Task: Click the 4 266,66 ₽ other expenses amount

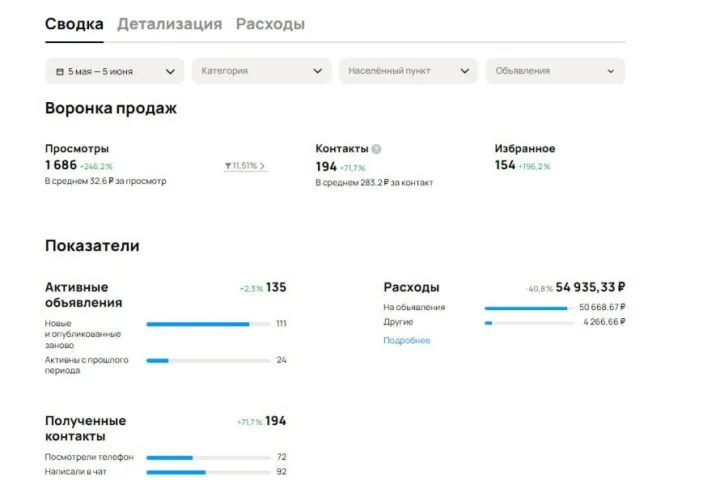Action: click(604, 322)
